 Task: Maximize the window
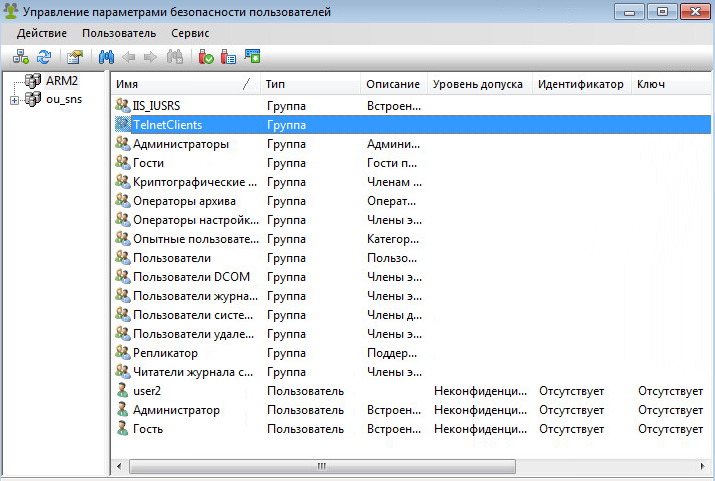[x=662, y=11]
